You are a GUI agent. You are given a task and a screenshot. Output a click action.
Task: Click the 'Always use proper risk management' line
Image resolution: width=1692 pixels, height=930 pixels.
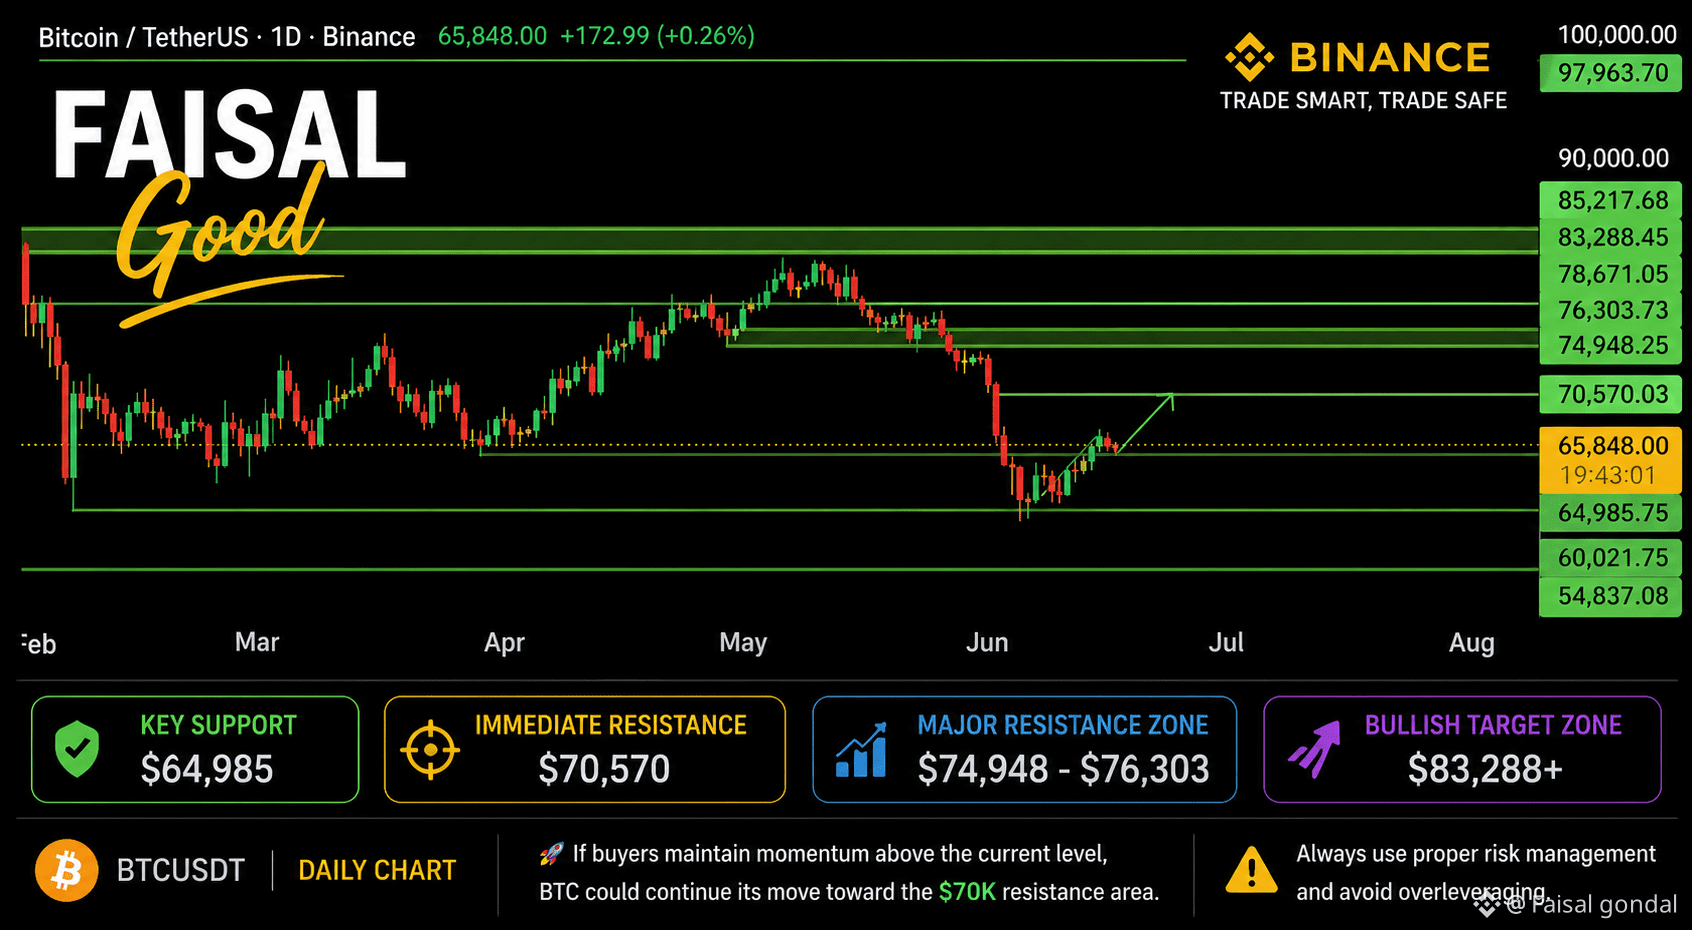1476,854
